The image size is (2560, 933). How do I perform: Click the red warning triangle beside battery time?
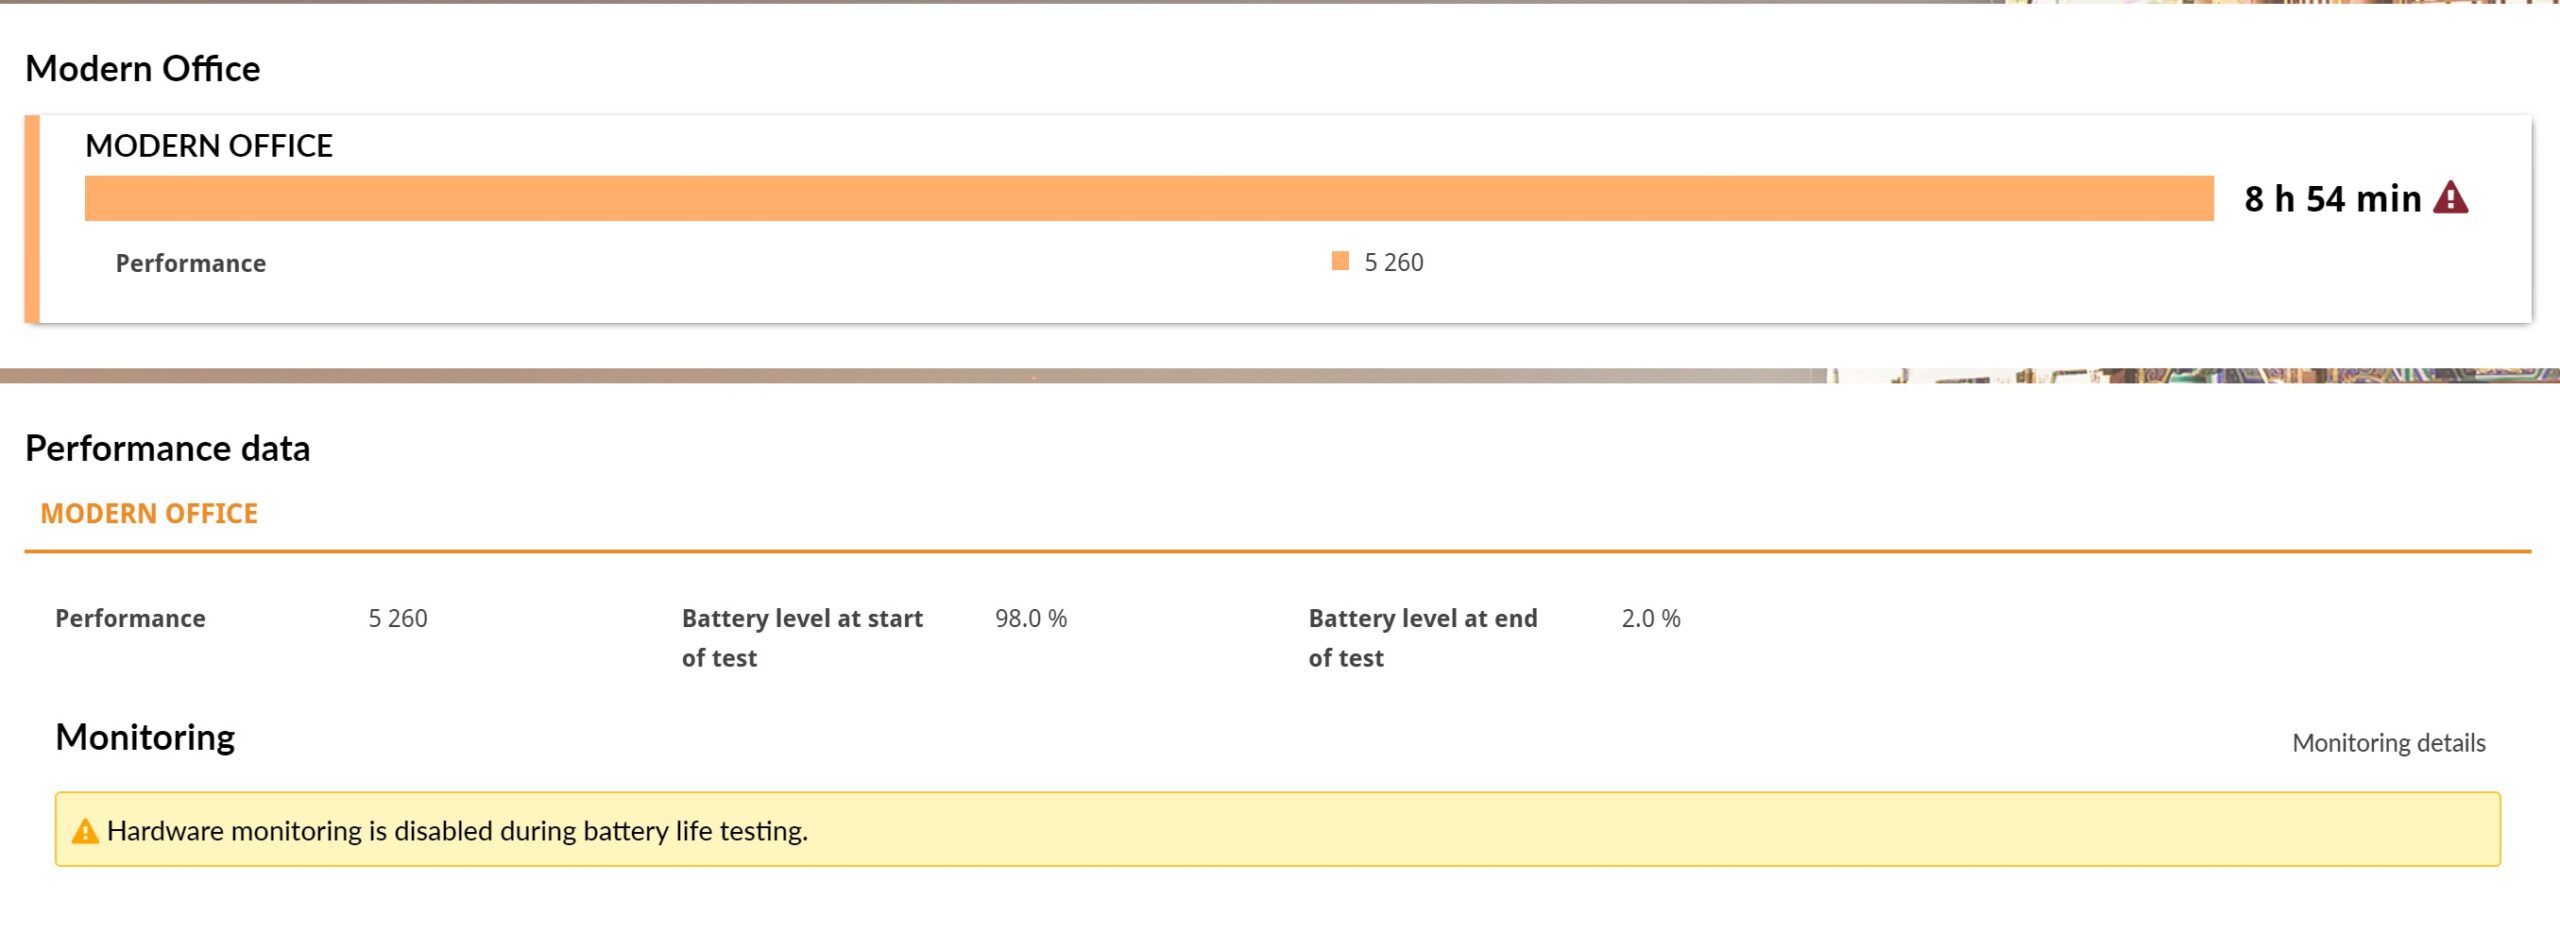[x=2450, y=198]
